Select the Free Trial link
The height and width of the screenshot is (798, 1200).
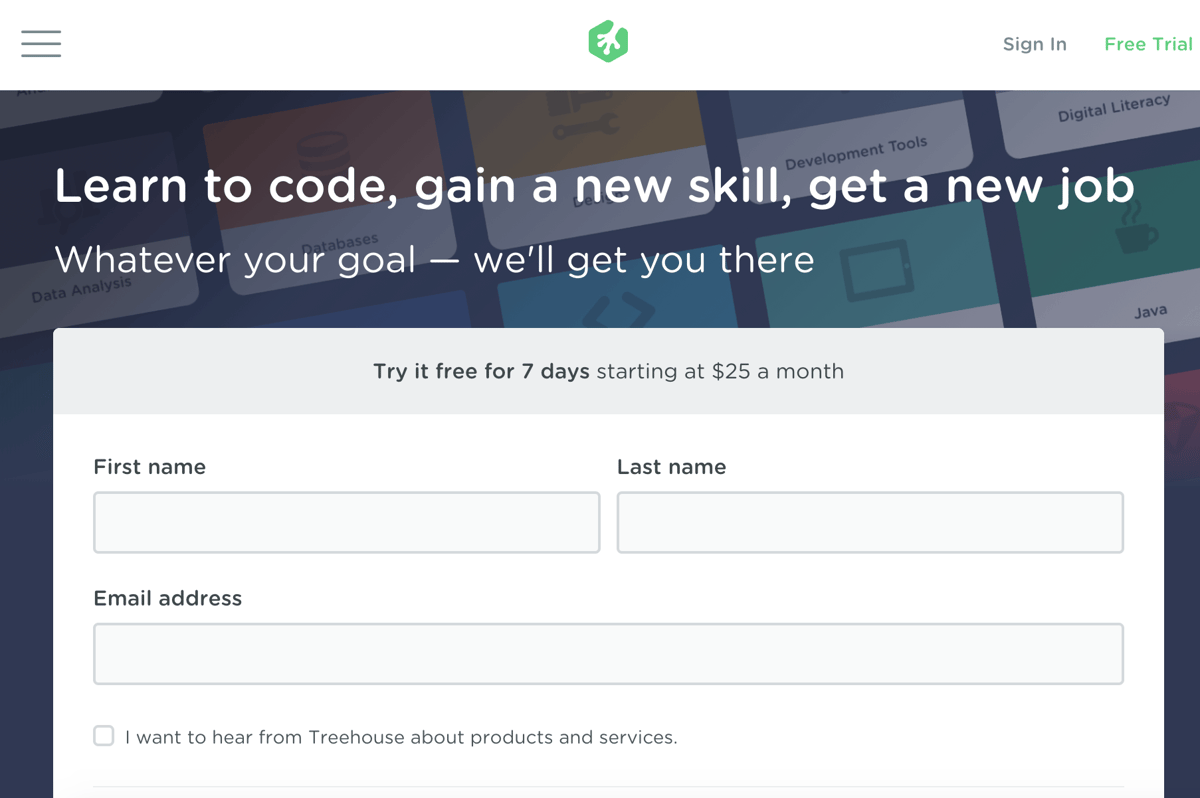(x=1148, y=44)
